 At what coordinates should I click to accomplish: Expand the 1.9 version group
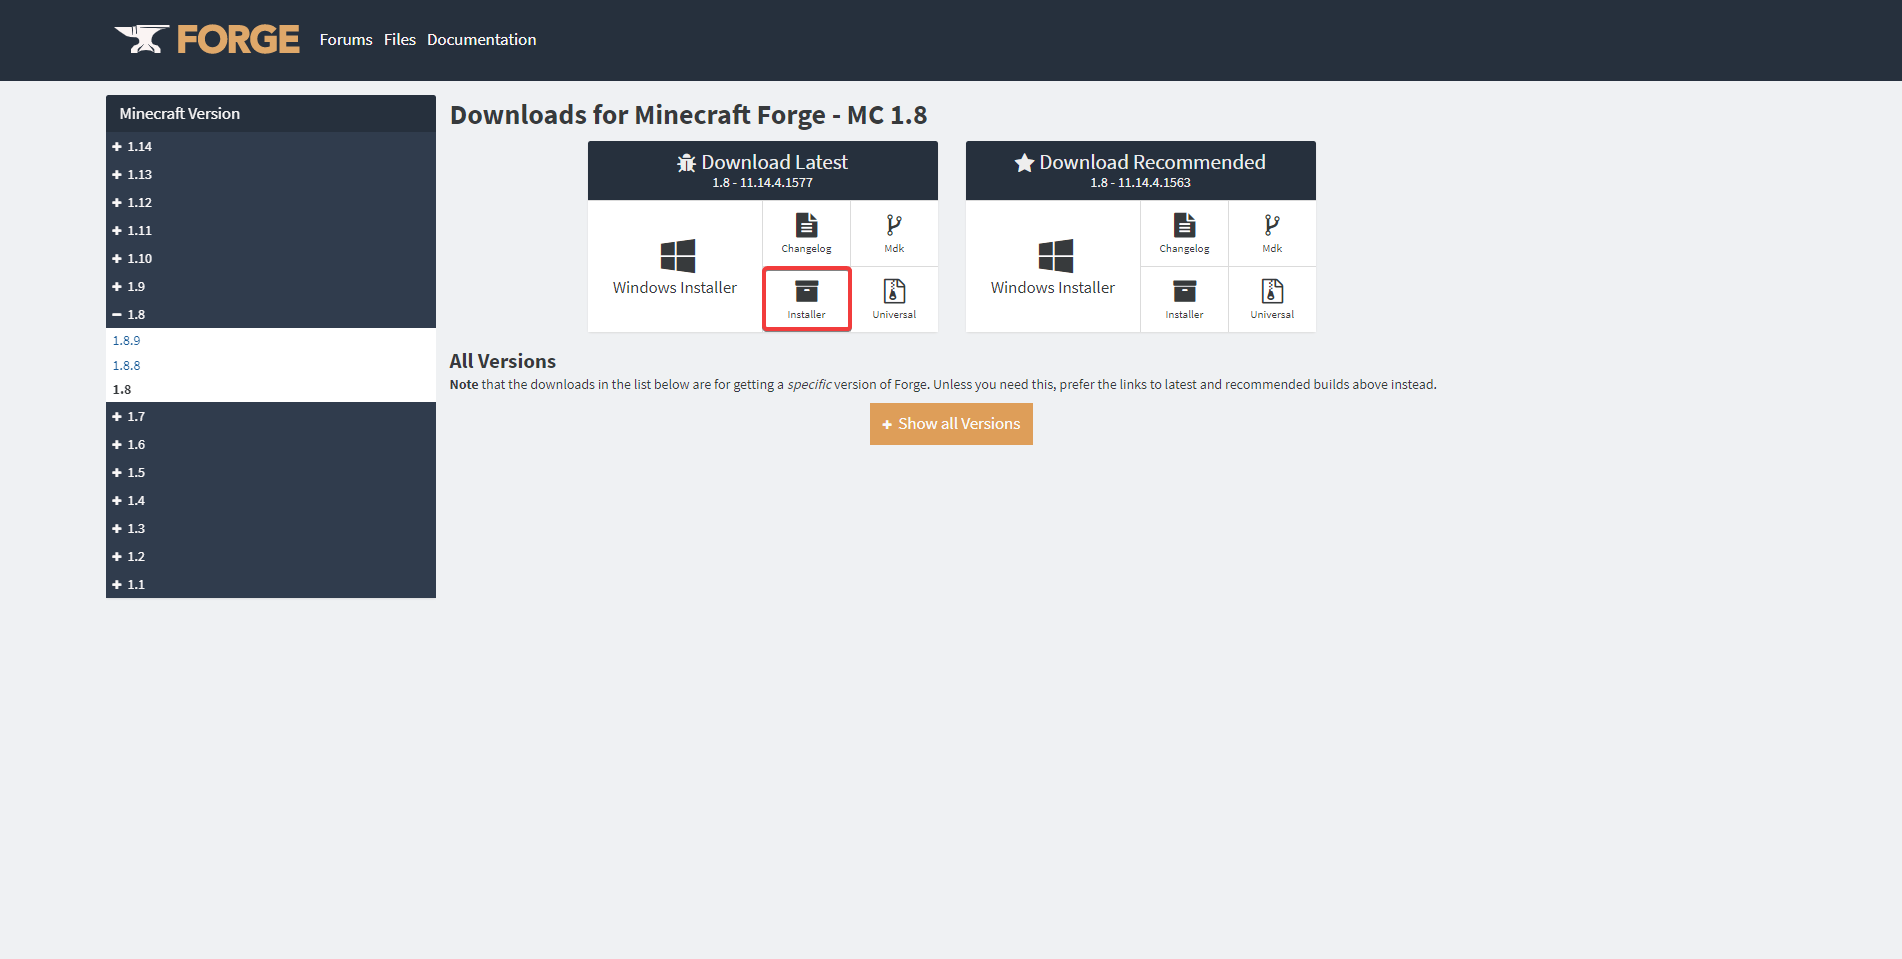click(x=271, y=286)
